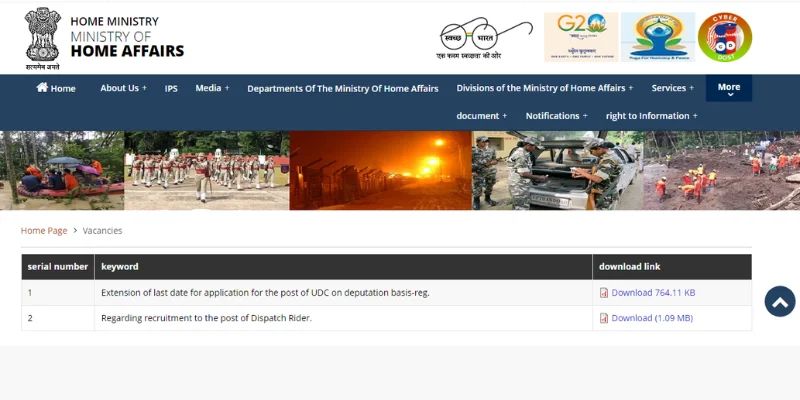Screen dimensions: 800x400
Task: Expand the About Us menu
Action: coord(123,88)
